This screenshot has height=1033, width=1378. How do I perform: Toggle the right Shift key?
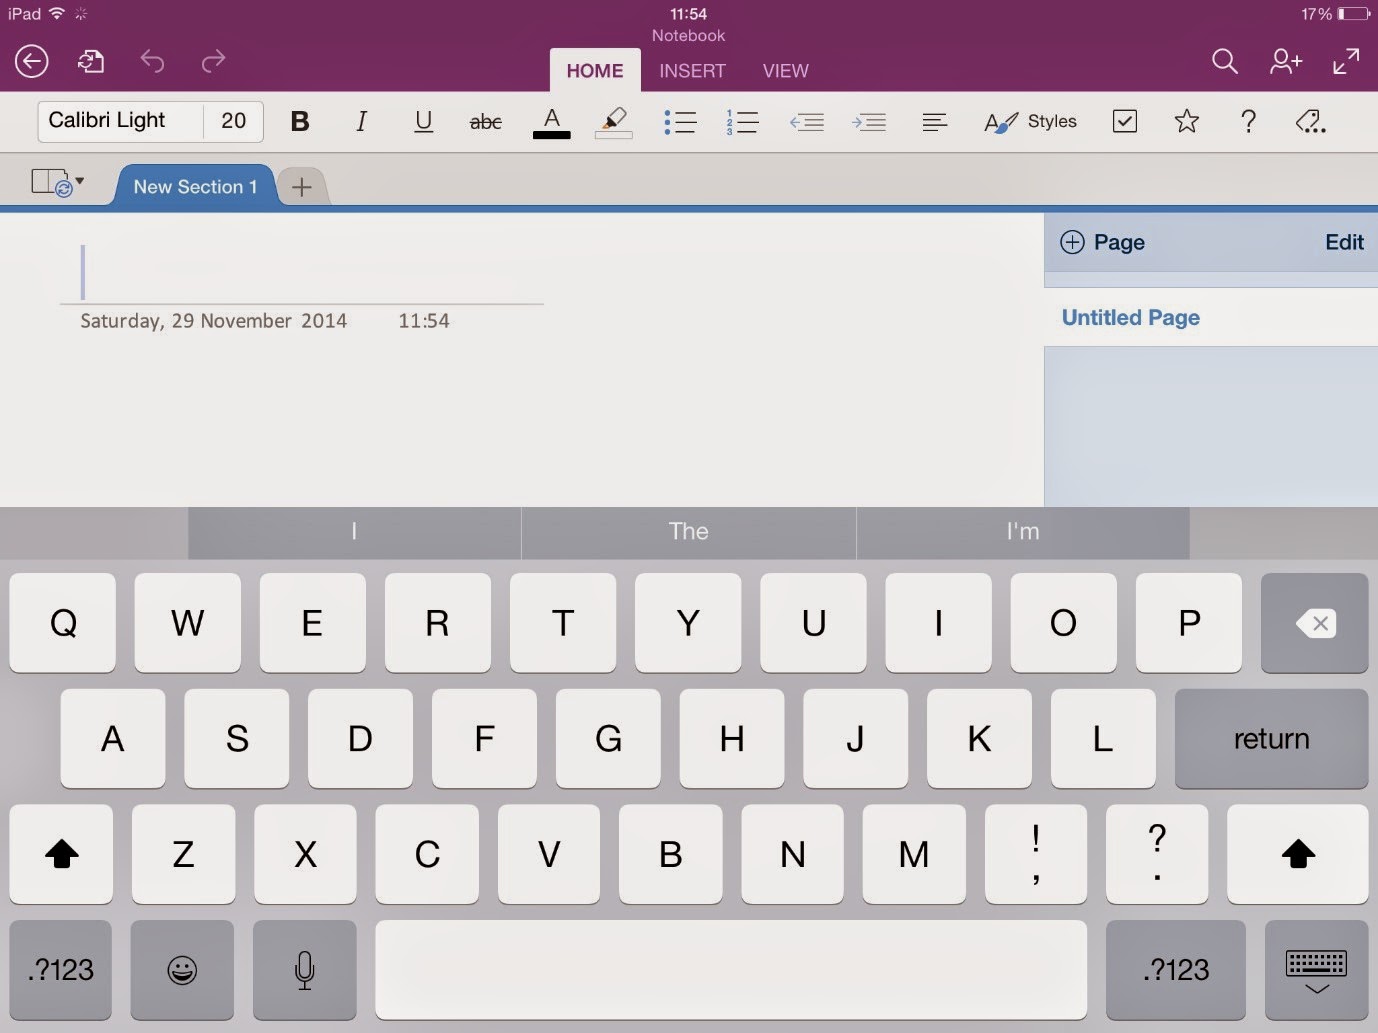coord(1298,854)
